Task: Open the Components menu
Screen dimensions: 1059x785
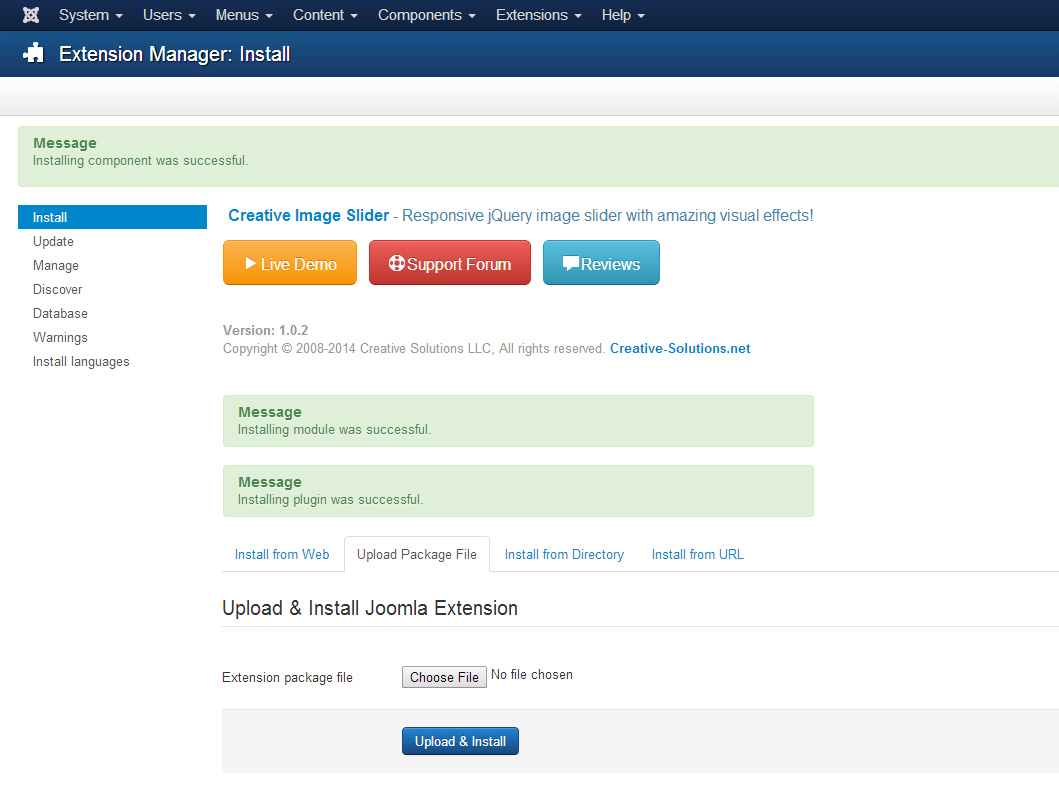Action: 427,15
